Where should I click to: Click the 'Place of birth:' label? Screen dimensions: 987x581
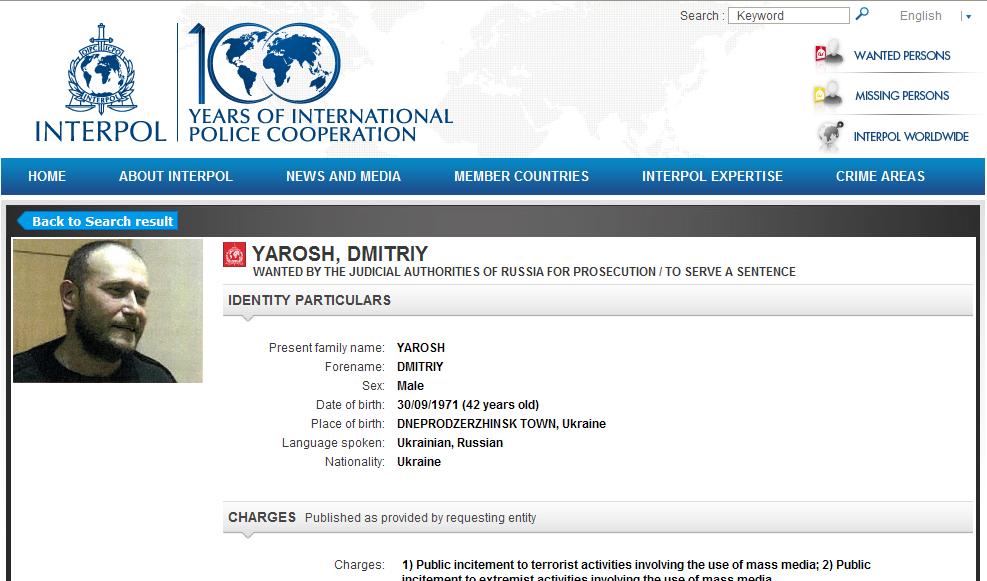point(347,424)
